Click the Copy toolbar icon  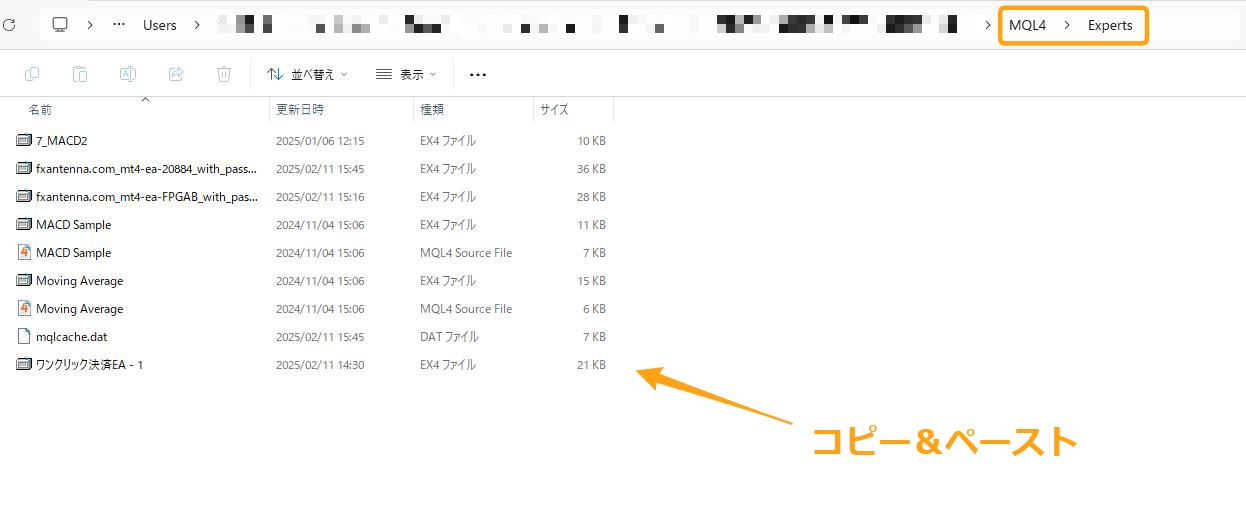(32, 74)
